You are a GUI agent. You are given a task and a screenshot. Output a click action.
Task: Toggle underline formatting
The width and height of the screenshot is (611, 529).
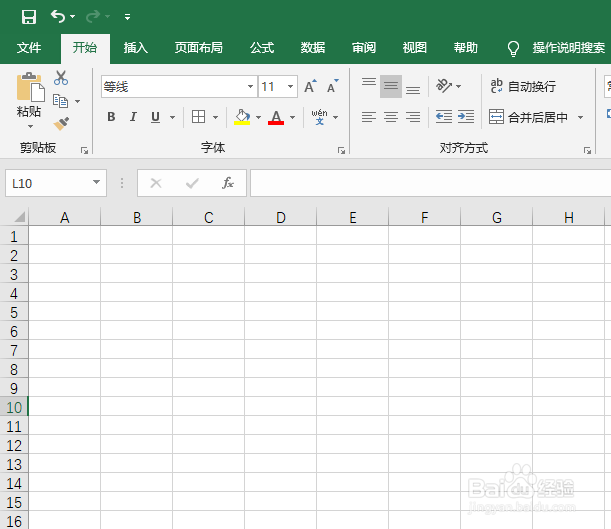[x=155, y=117]
